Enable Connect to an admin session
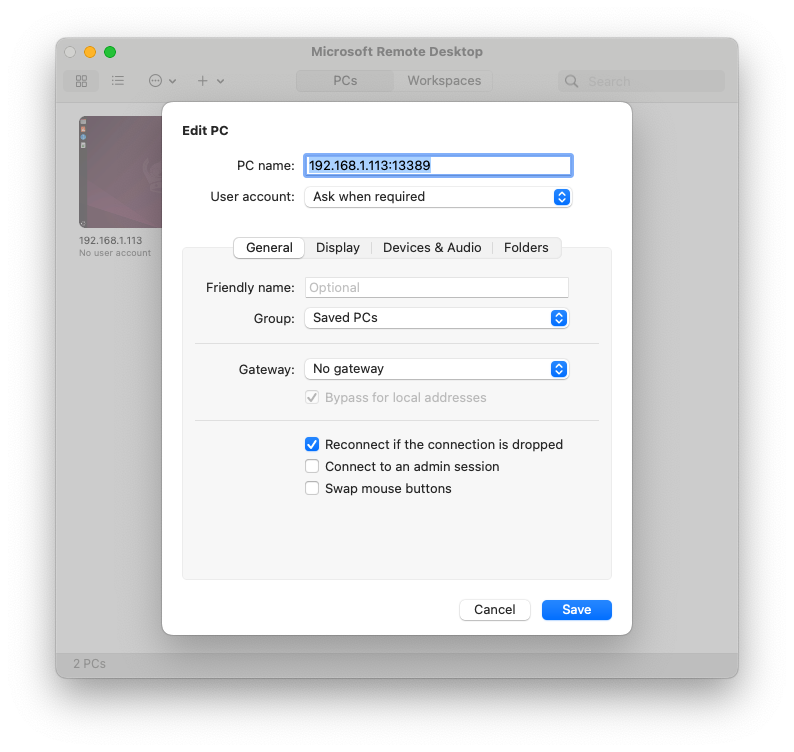The width and height of the screenshot is (794, 752). [312, 466]
